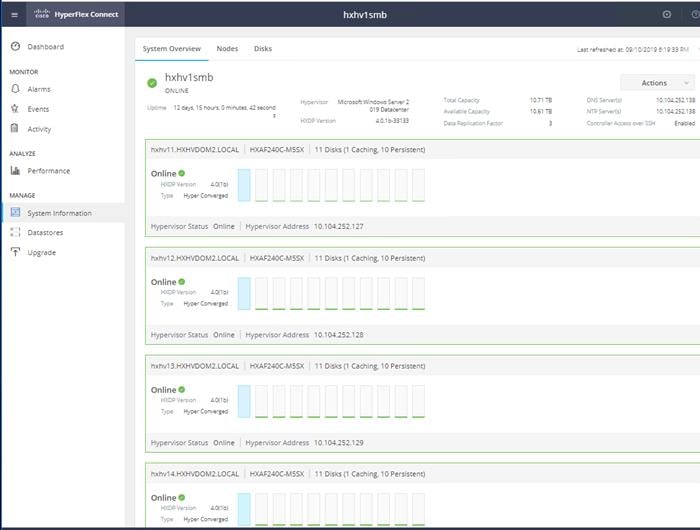Select first persistent disk of hxhv11

[262, 185]
